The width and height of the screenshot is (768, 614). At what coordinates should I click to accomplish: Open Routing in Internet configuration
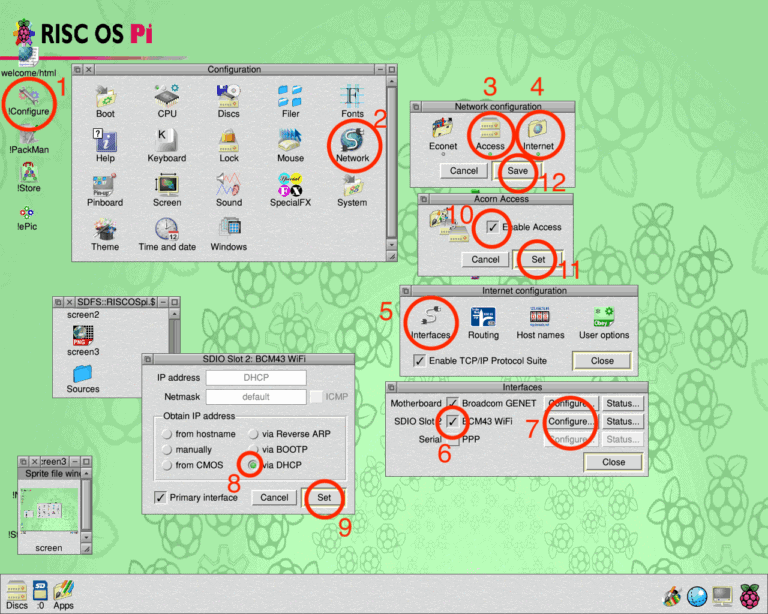click(483, 323)
